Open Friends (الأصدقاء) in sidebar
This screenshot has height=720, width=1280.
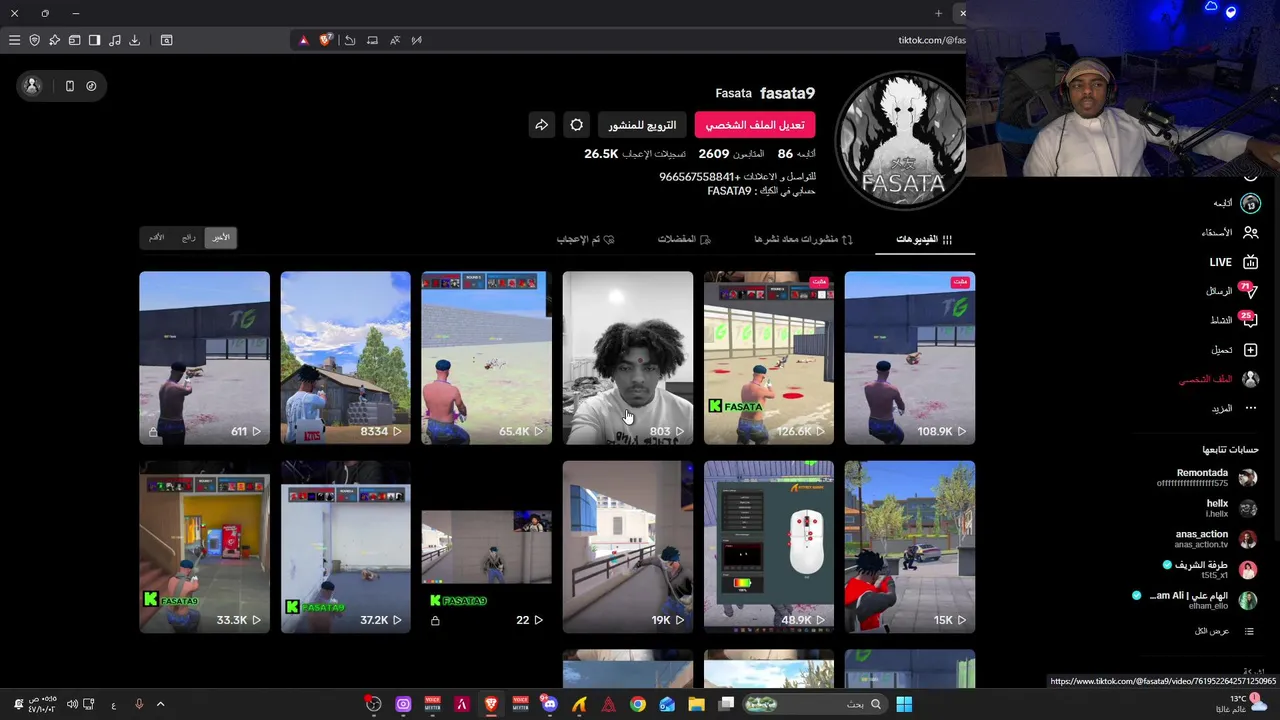(1230, 232)
